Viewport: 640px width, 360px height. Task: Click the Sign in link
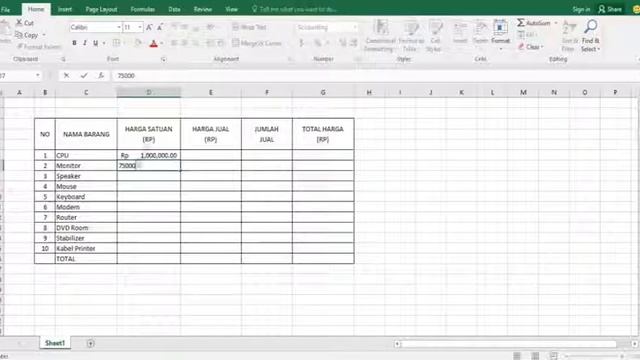(581, 9)
